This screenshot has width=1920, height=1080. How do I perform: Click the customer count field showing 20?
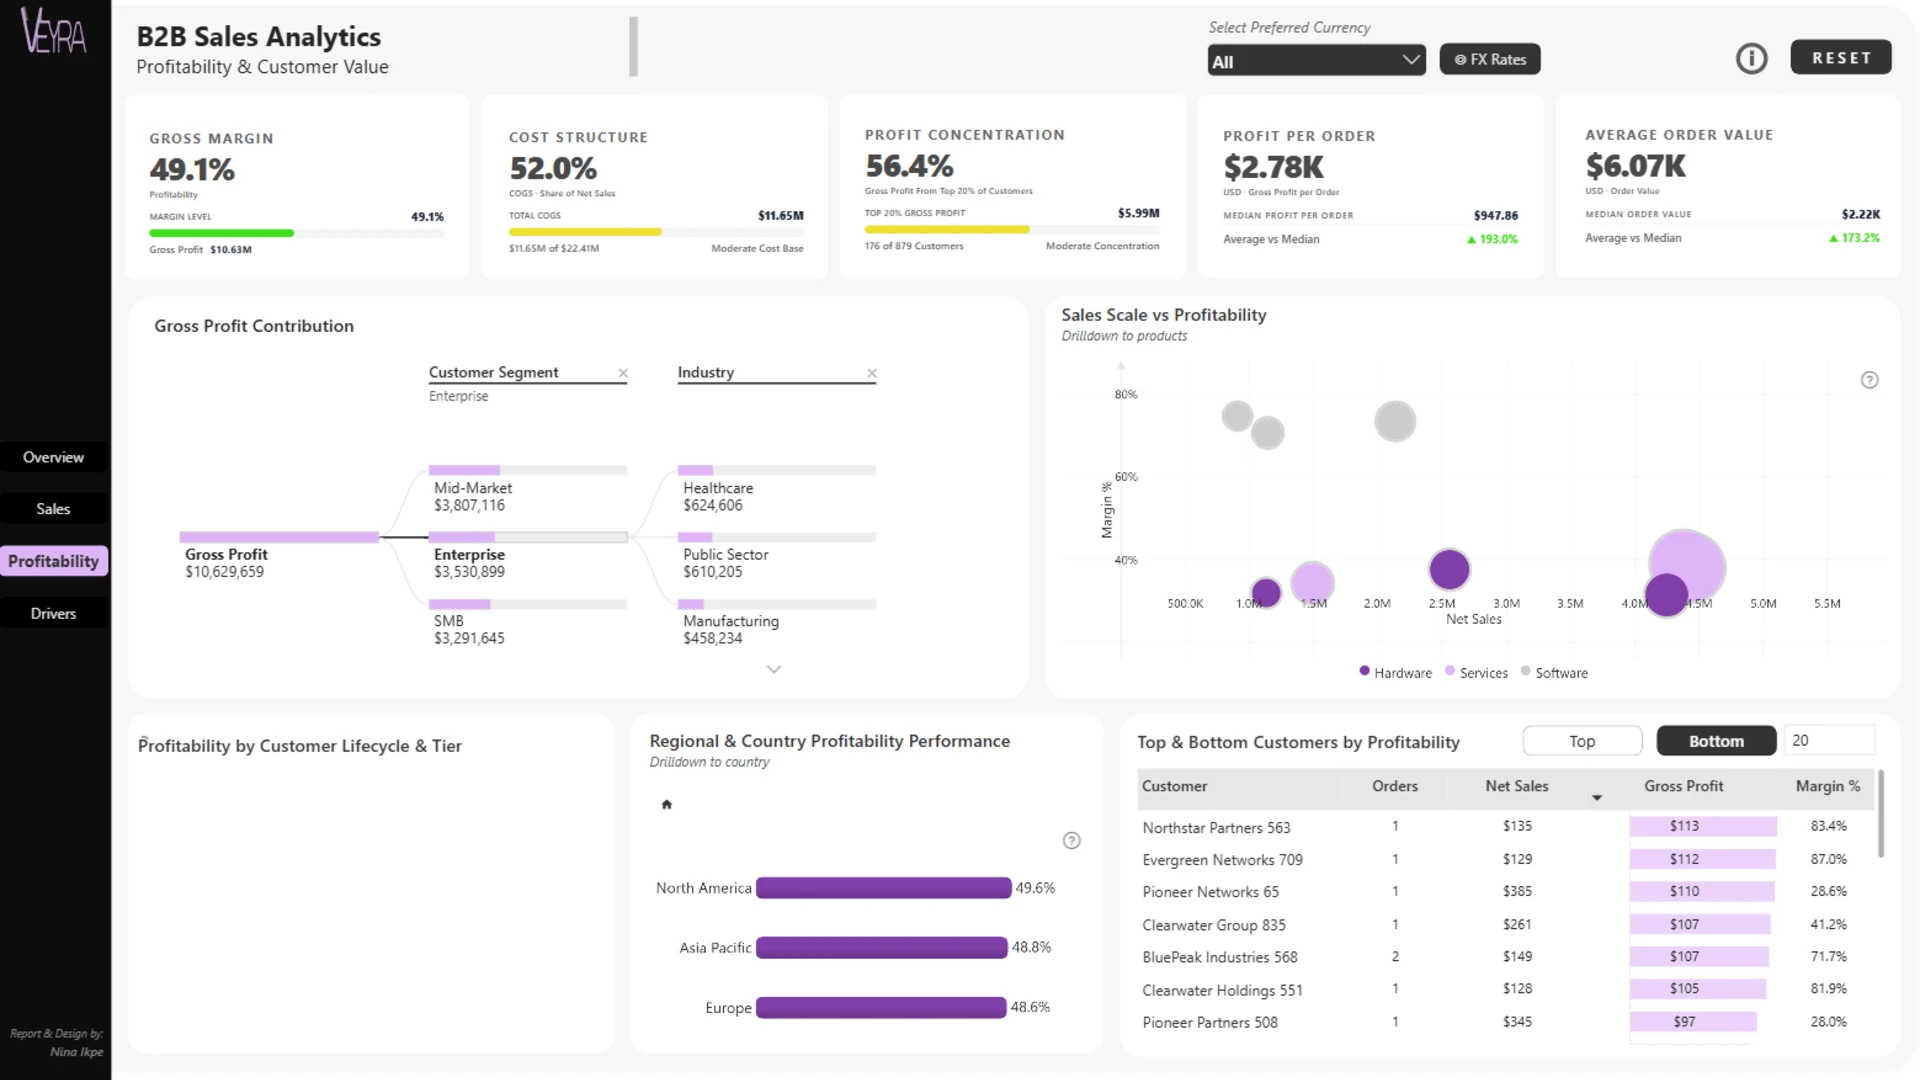(x=1829, y=740)
